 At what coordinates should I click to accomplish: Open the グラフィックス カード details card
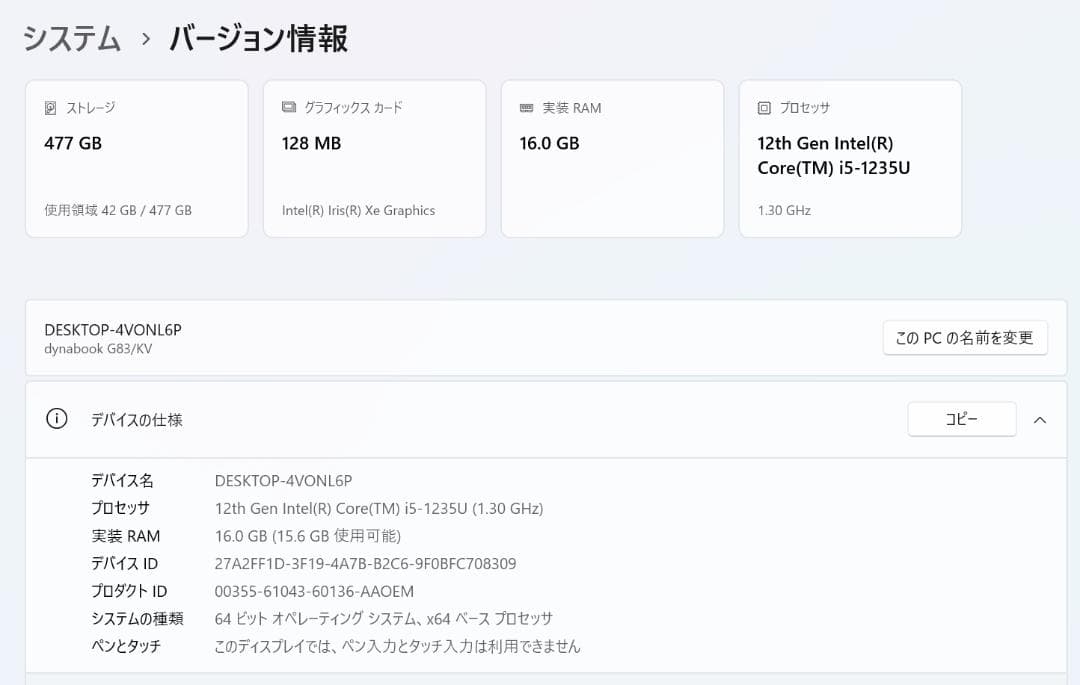coord(374,158)
